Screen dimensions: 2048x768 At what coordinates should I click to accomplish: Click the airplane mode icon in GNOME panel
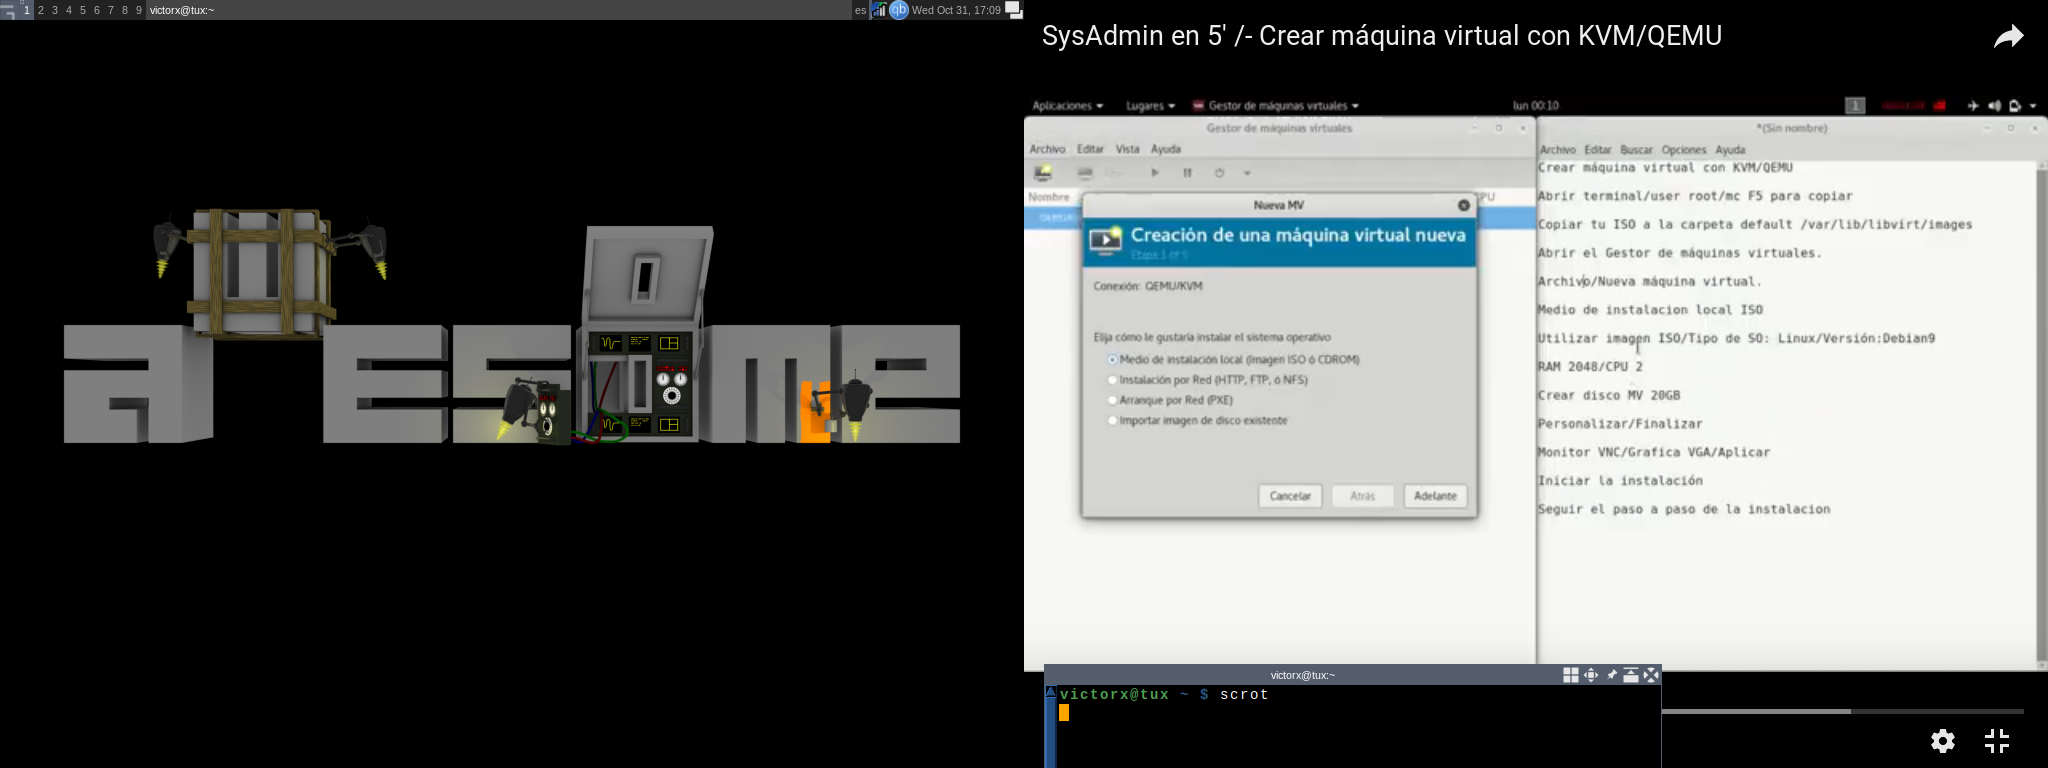point(1973,106)
